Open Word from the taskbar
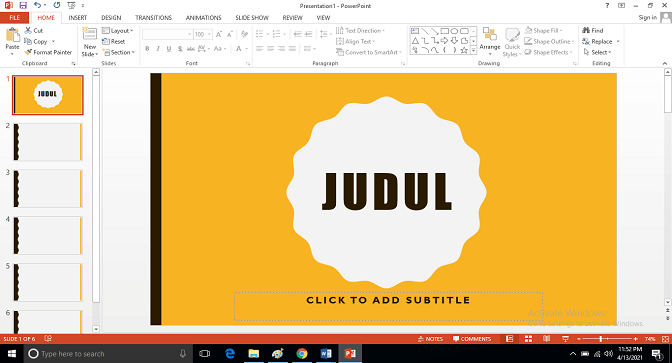This screenshot has width=672, height=363. (x=326, y=354)
